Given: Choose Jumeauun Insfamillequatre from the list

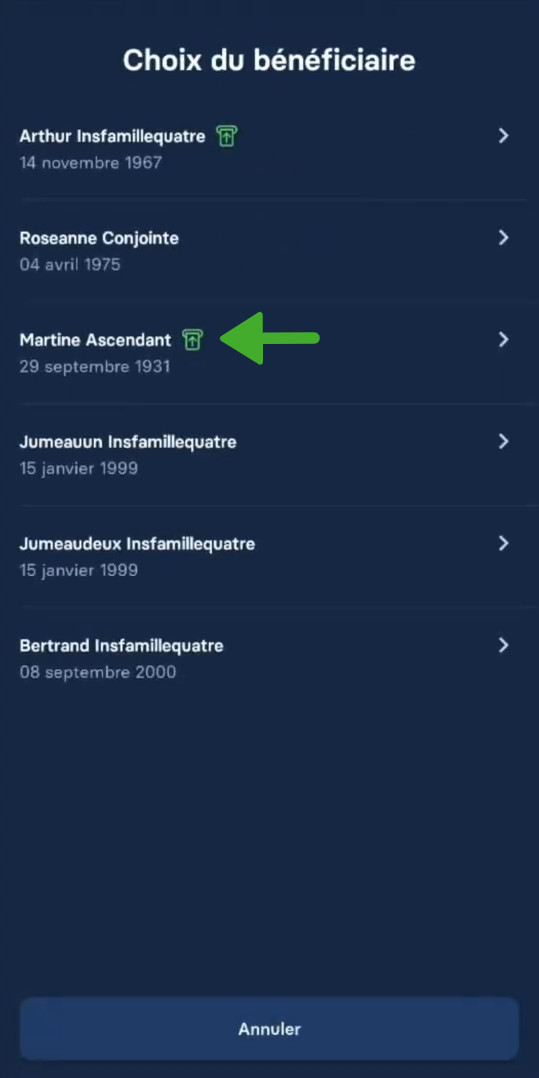Looking at the screenshot, I should click(270, 454).
